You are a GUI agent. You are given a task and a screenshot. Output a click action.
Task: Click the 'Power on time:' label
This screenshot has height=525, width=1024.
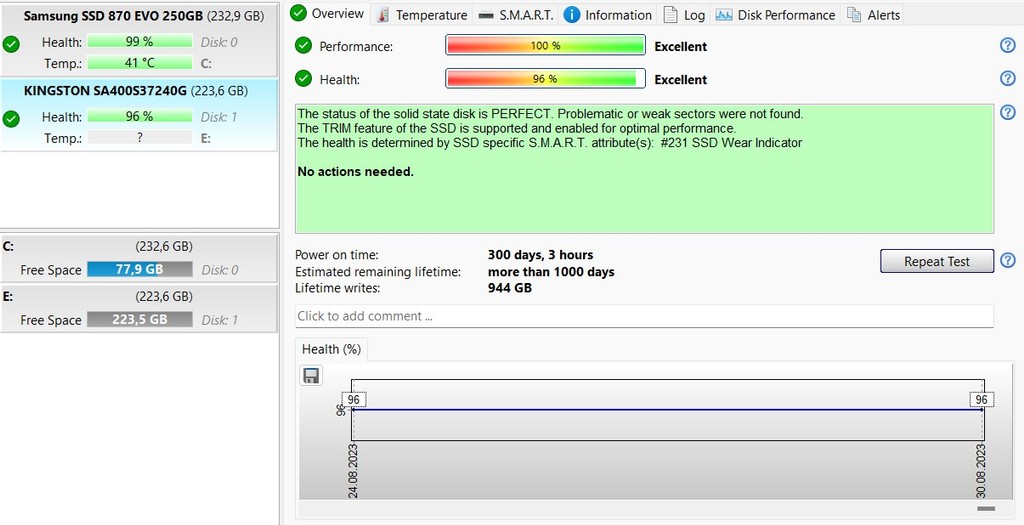point(337,255)
